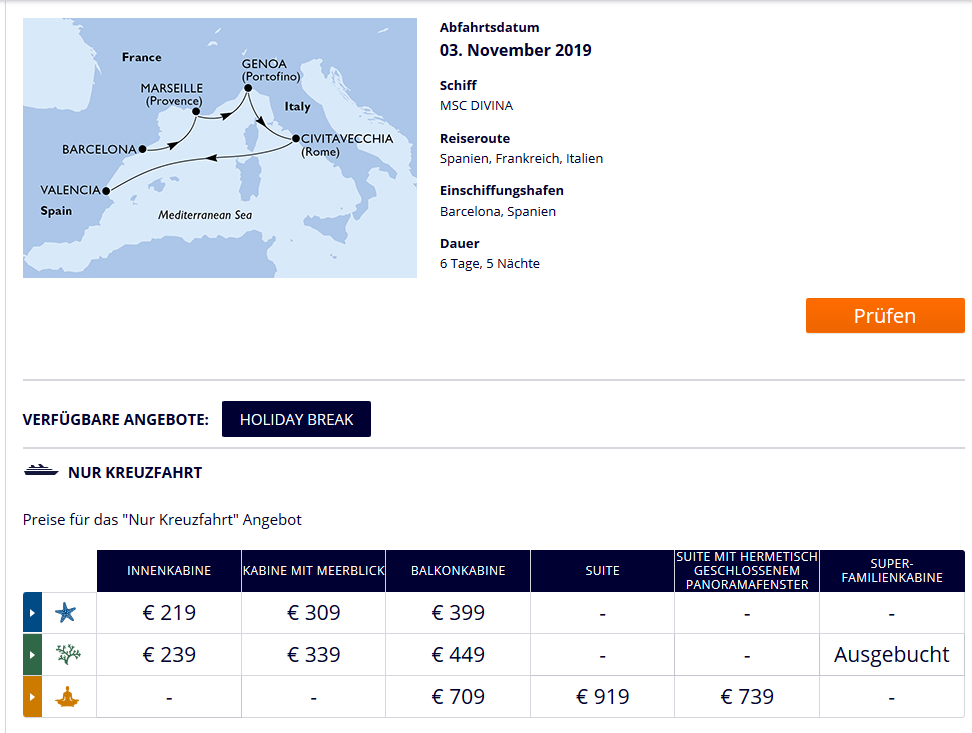Expand the blue starfish row arrow
Viewport: 972px width, 733px height.
tap(32, 613)
